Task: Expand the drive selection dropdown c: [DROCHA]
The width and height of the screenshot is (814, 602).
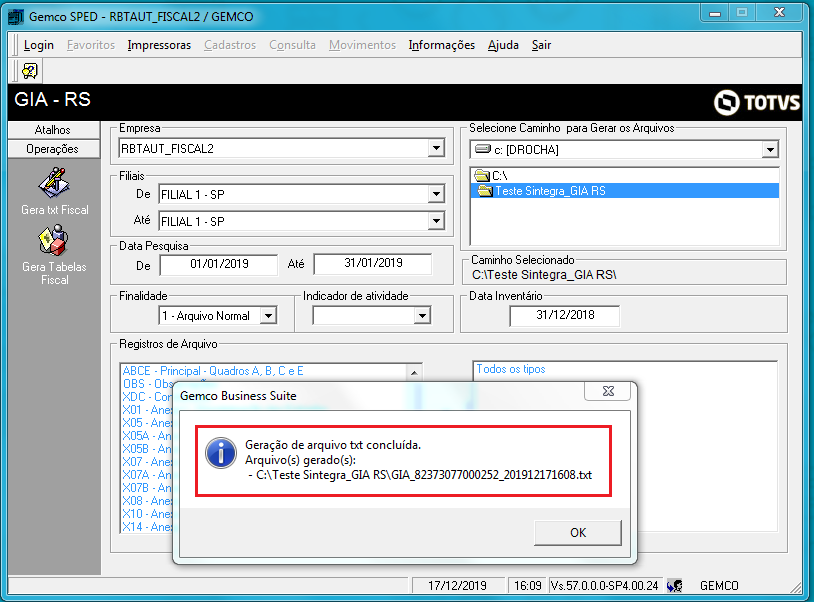Action: 770,150
